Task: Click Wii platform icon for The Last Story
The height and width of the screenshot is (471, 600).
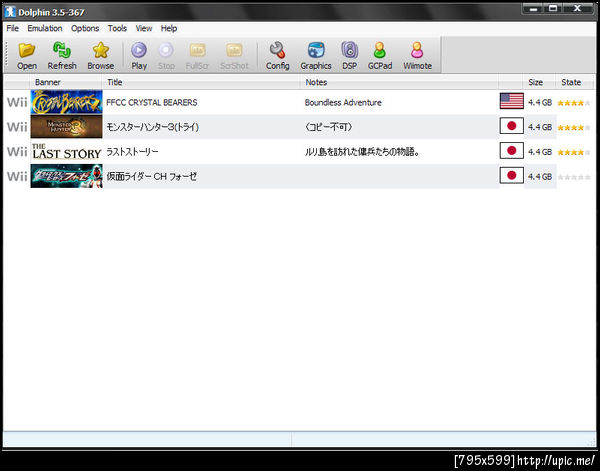Action: tap(17, 152)
